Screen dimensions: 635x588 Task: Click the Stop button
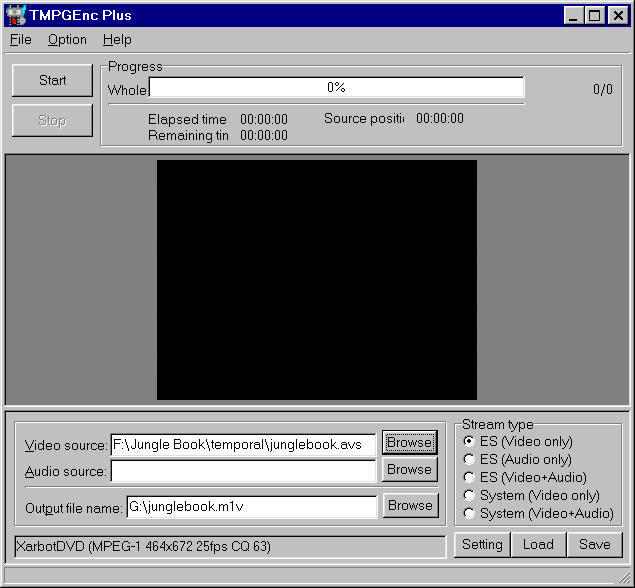coord(52,120)
